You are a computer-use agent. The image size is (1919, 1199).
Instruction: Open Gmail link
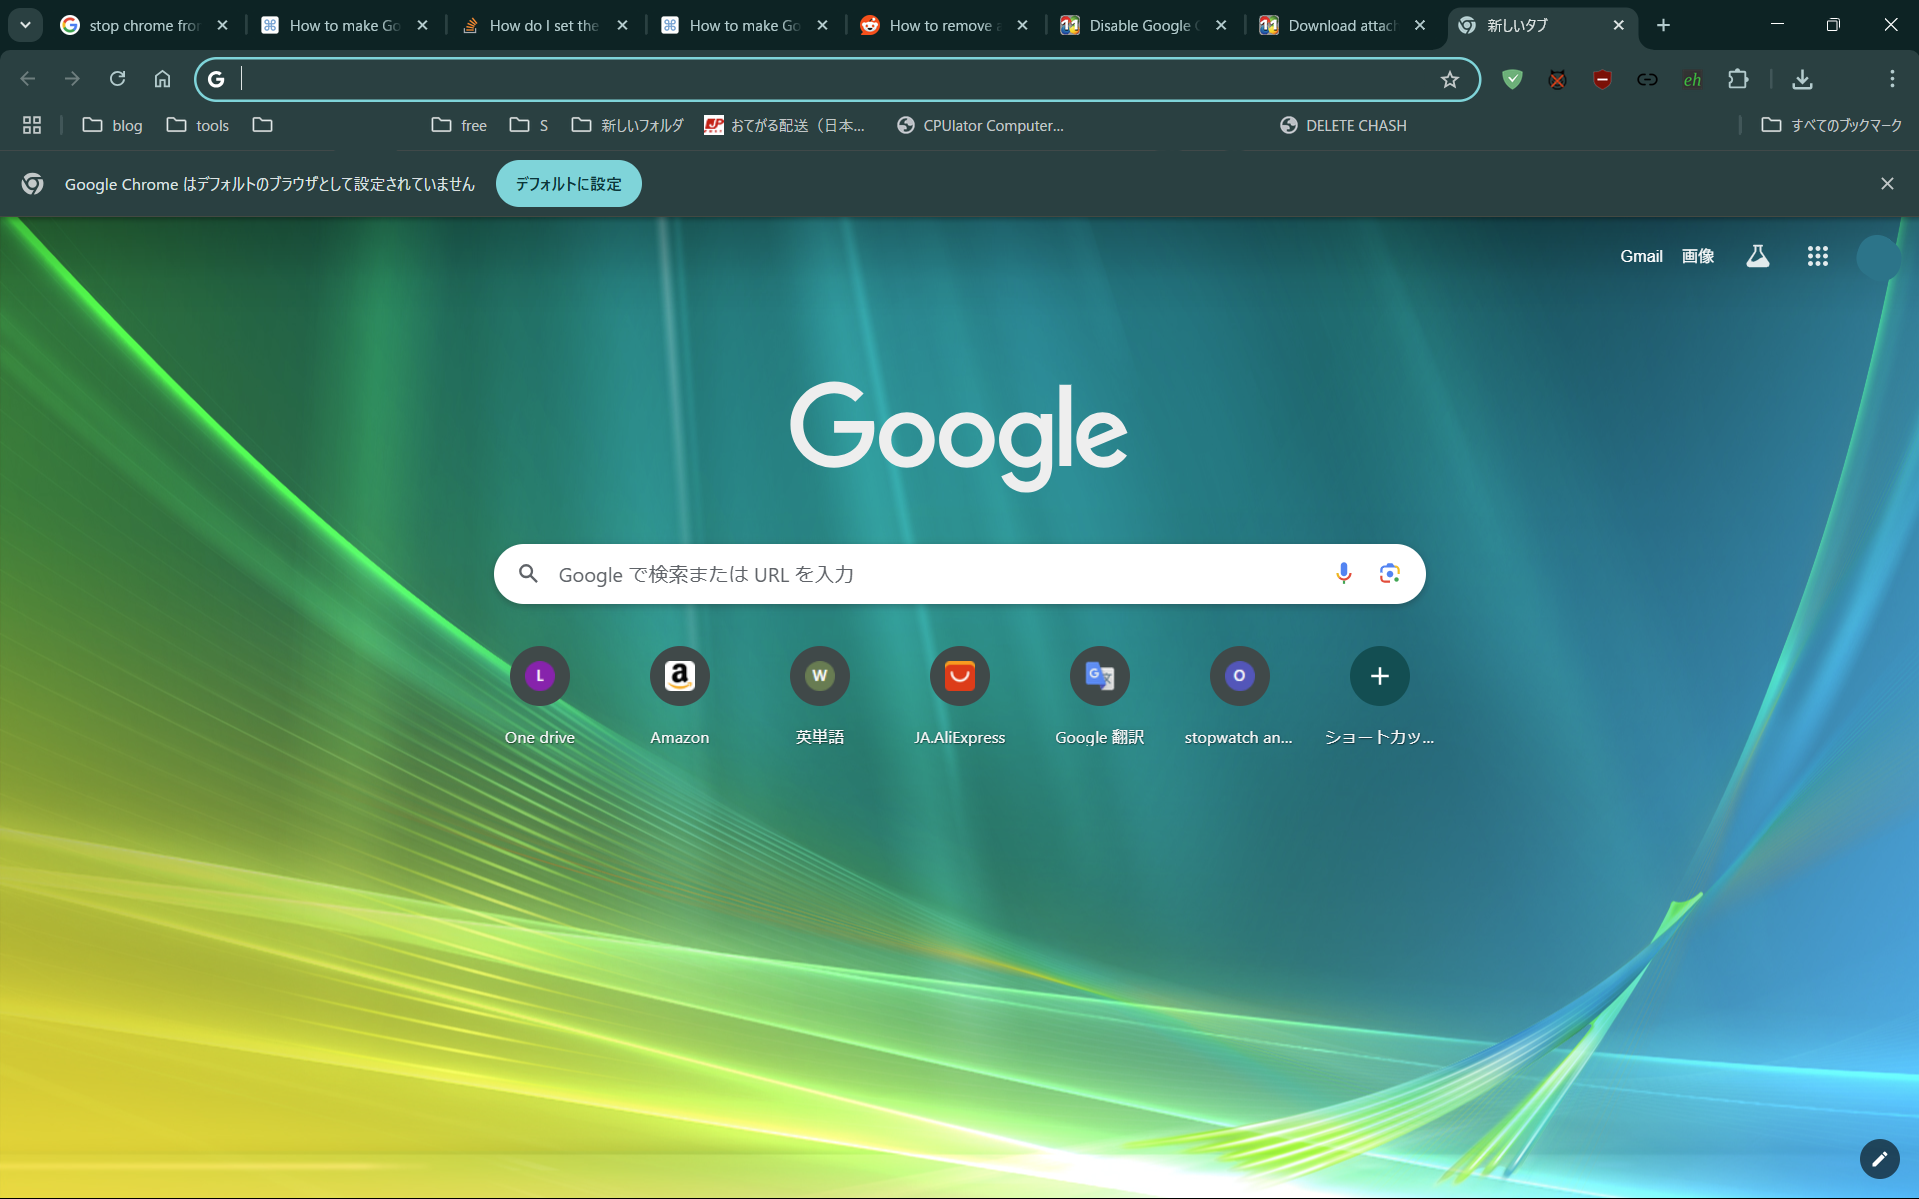click(x=1641, y=256)
